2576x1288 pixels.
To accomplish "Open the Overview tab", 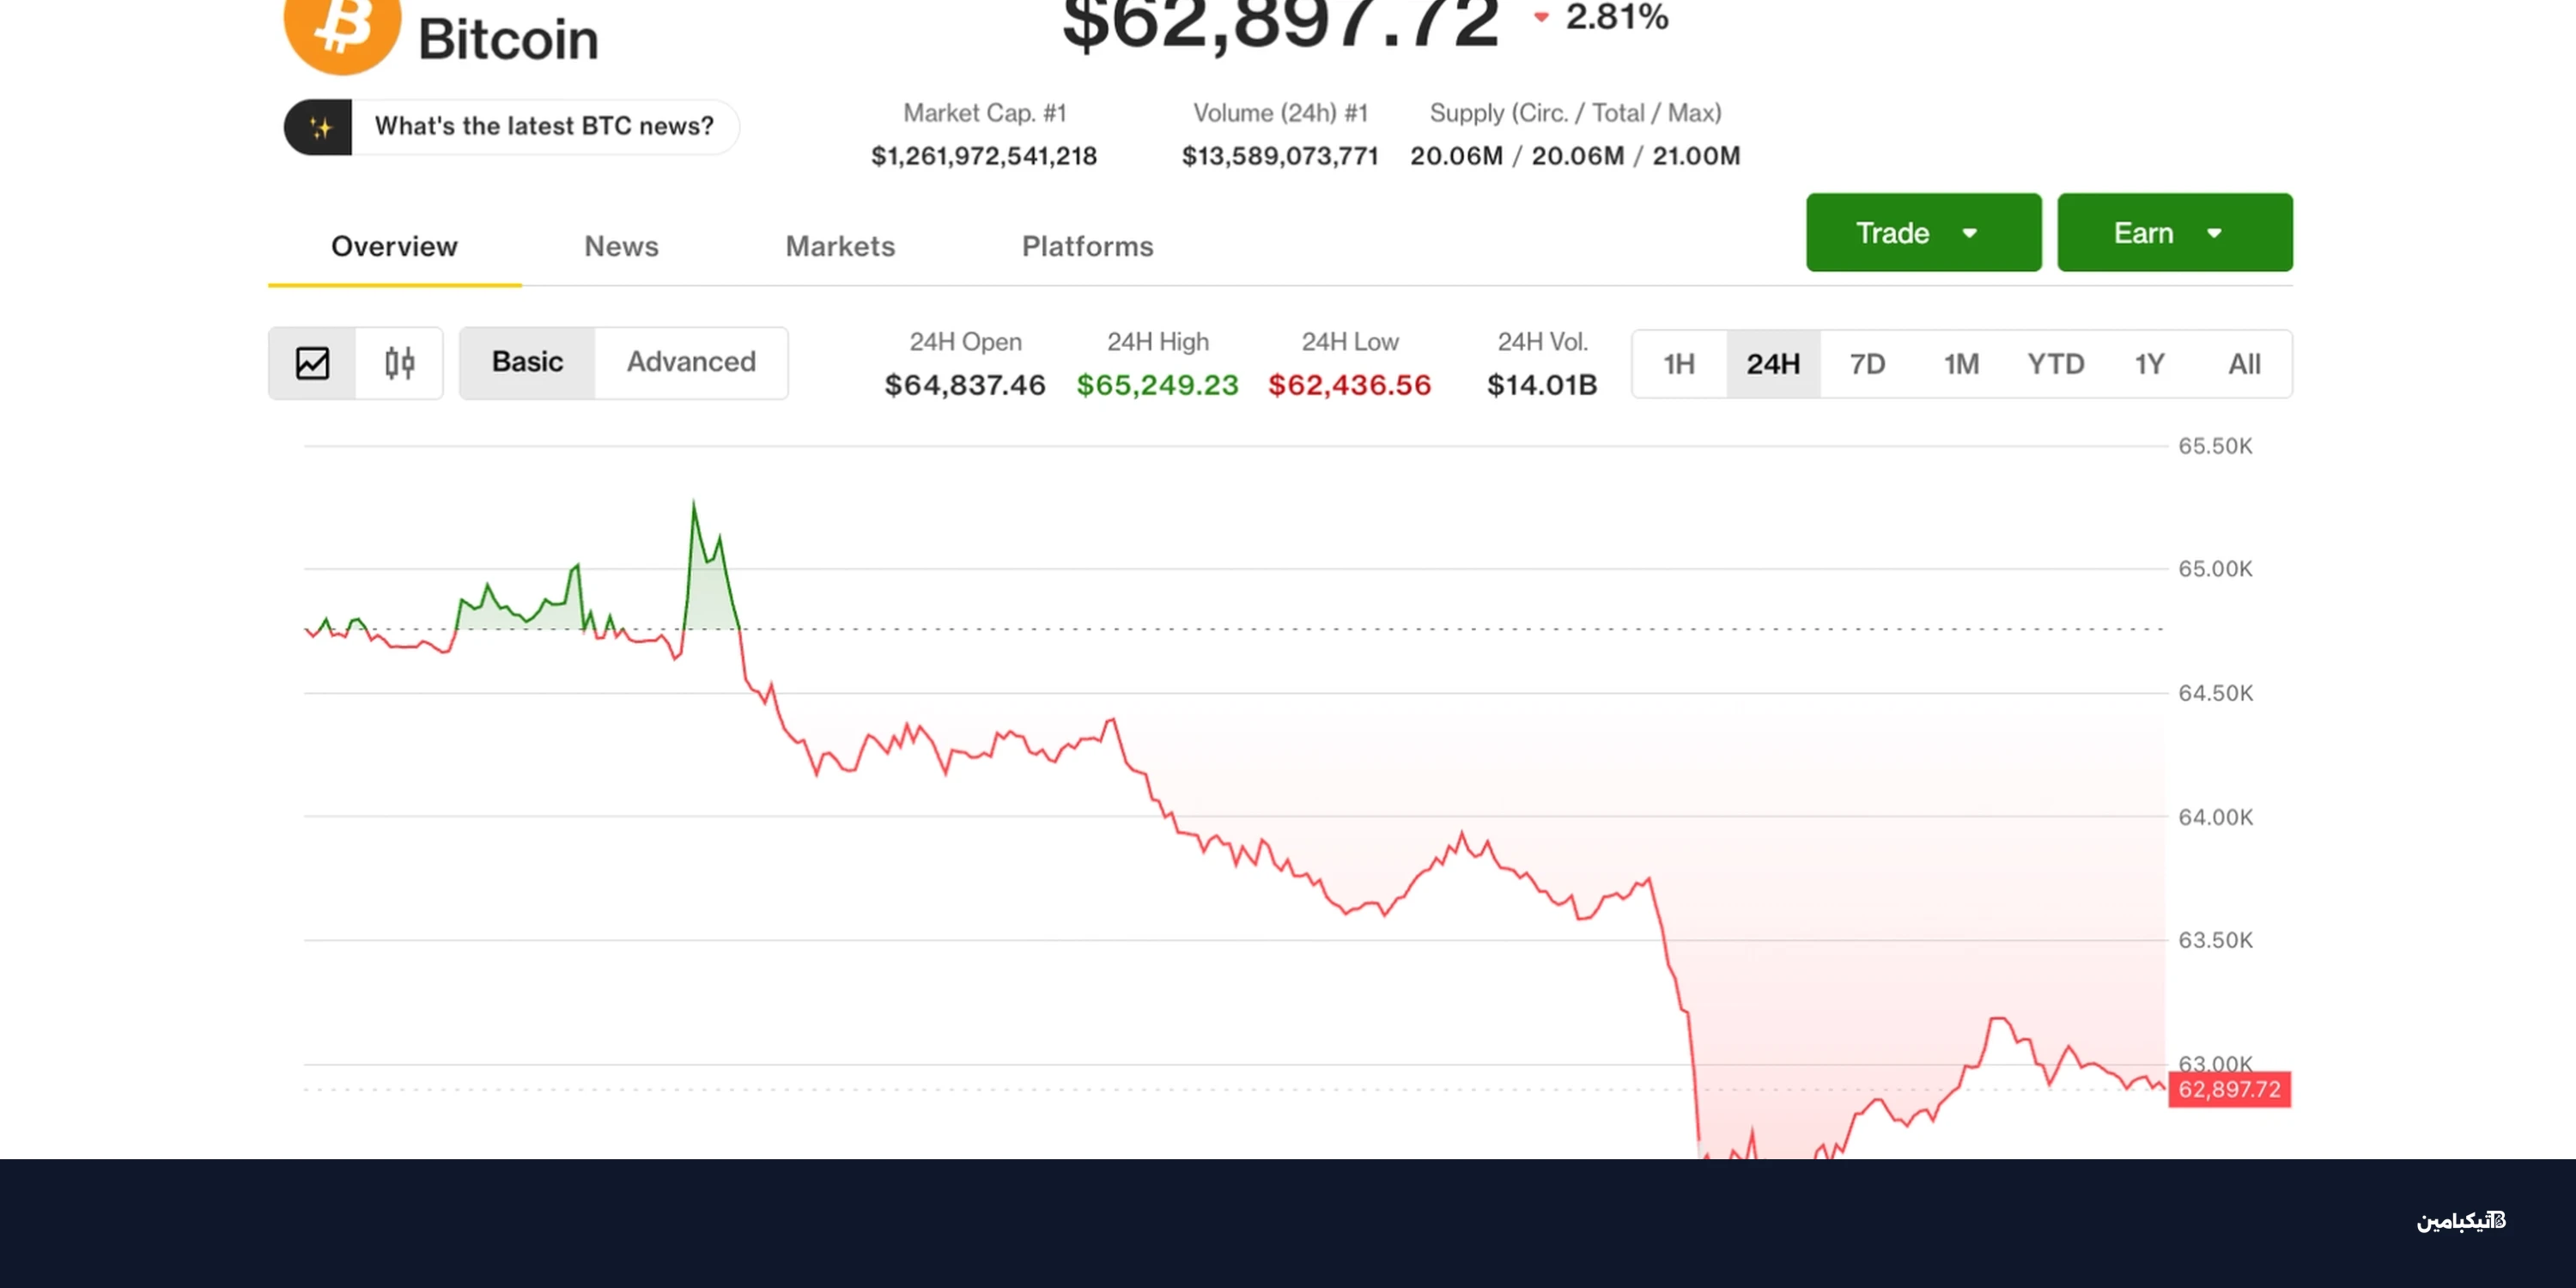I will (x=394, y=247).
